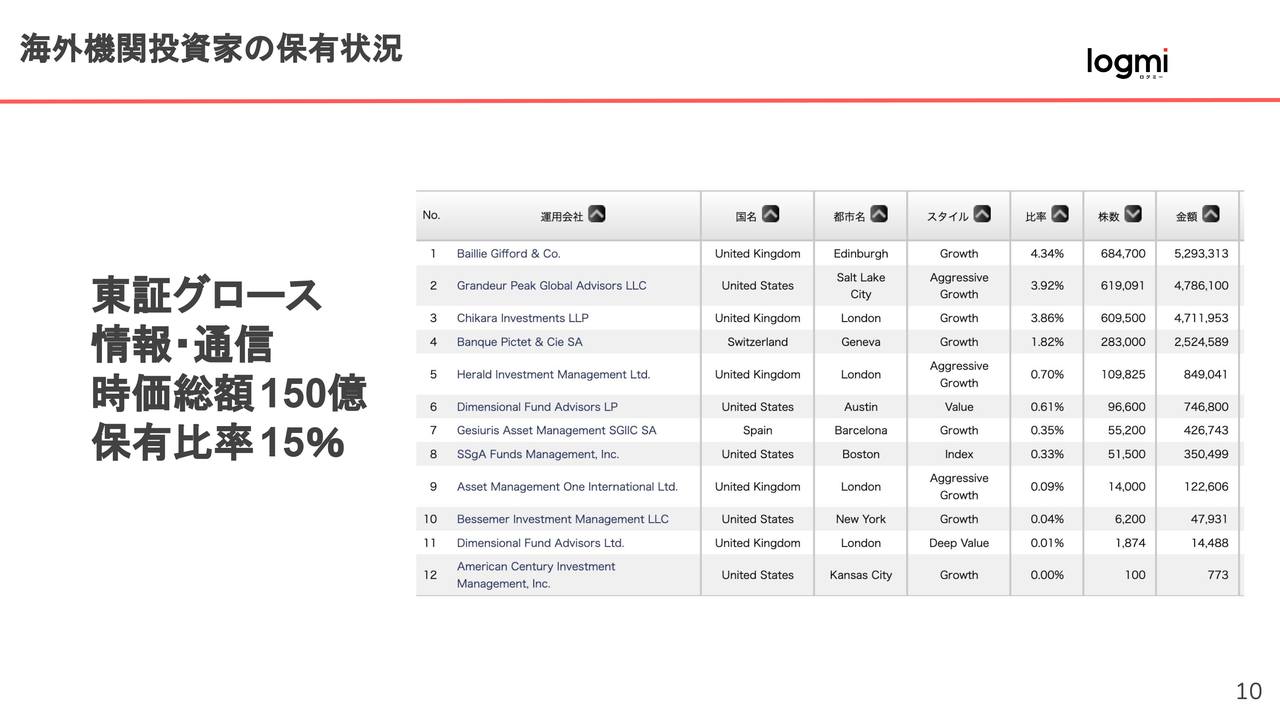Click the 4.34% ratio value
The width and height of the screenshot is (1280, 720).
point(1047,254)
